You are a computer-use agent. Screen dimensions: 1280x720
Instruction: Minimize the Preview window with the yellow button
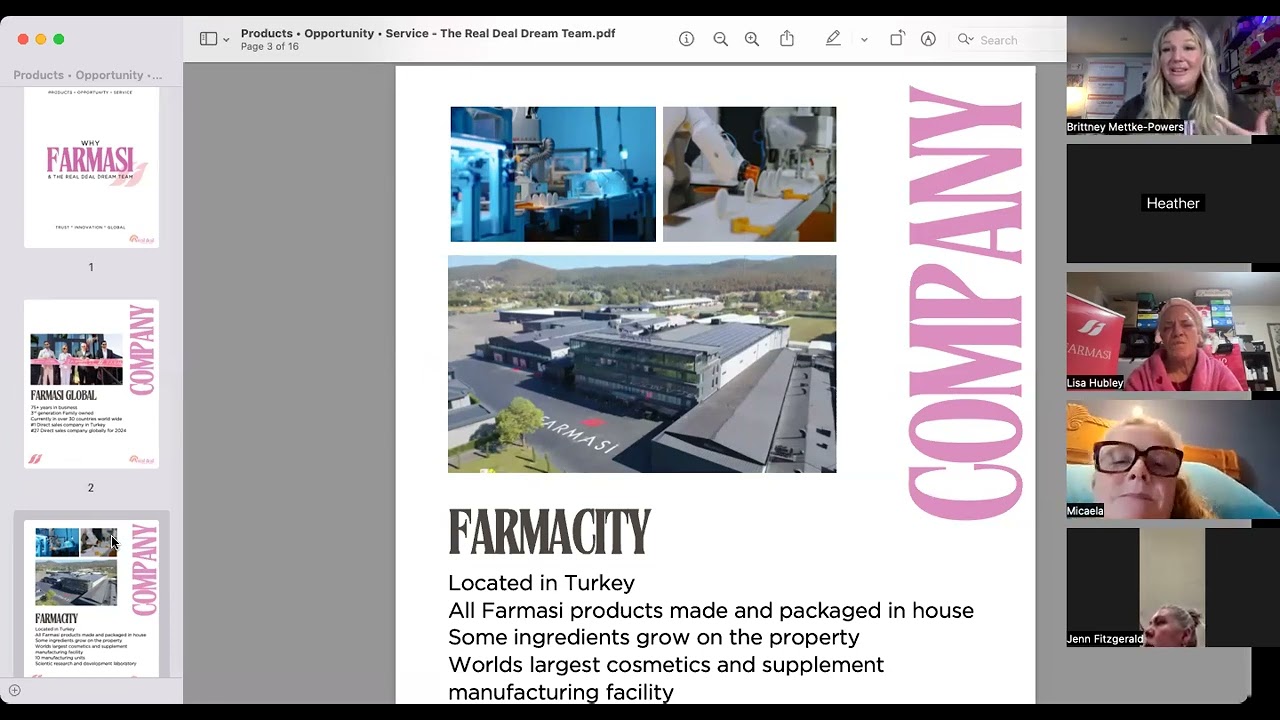coord(41,39)
